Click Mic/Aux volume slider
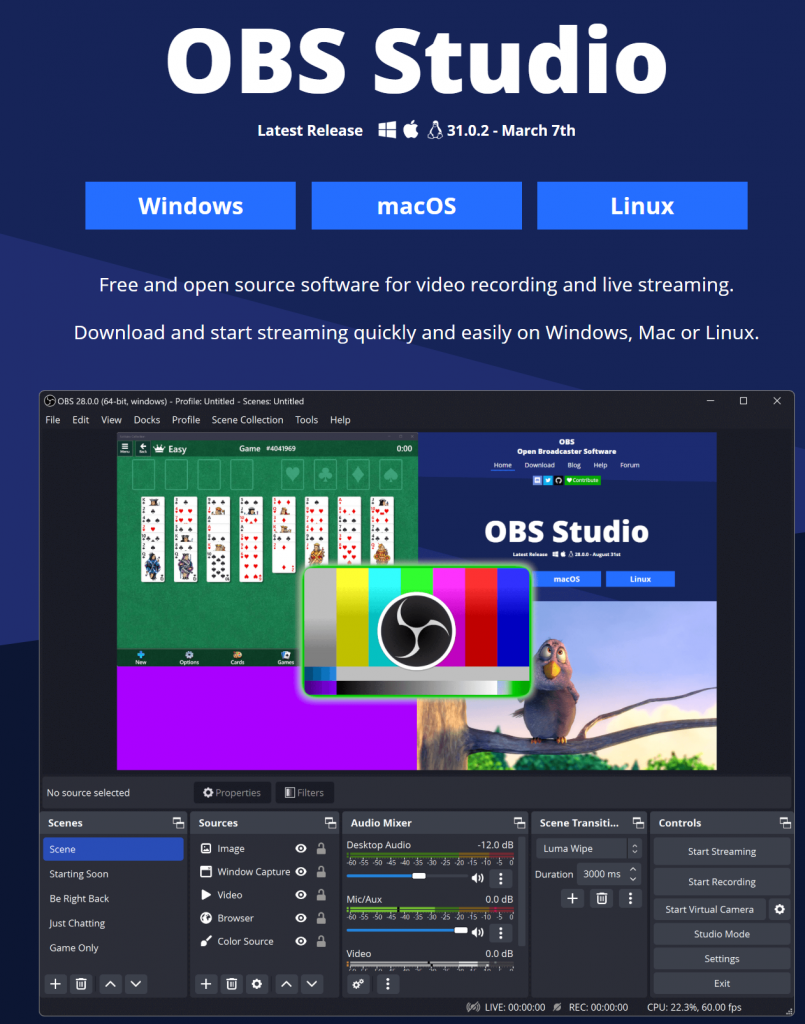This screenshot has height=1024, width=805. pyautogui.click(x=406, y=930)
